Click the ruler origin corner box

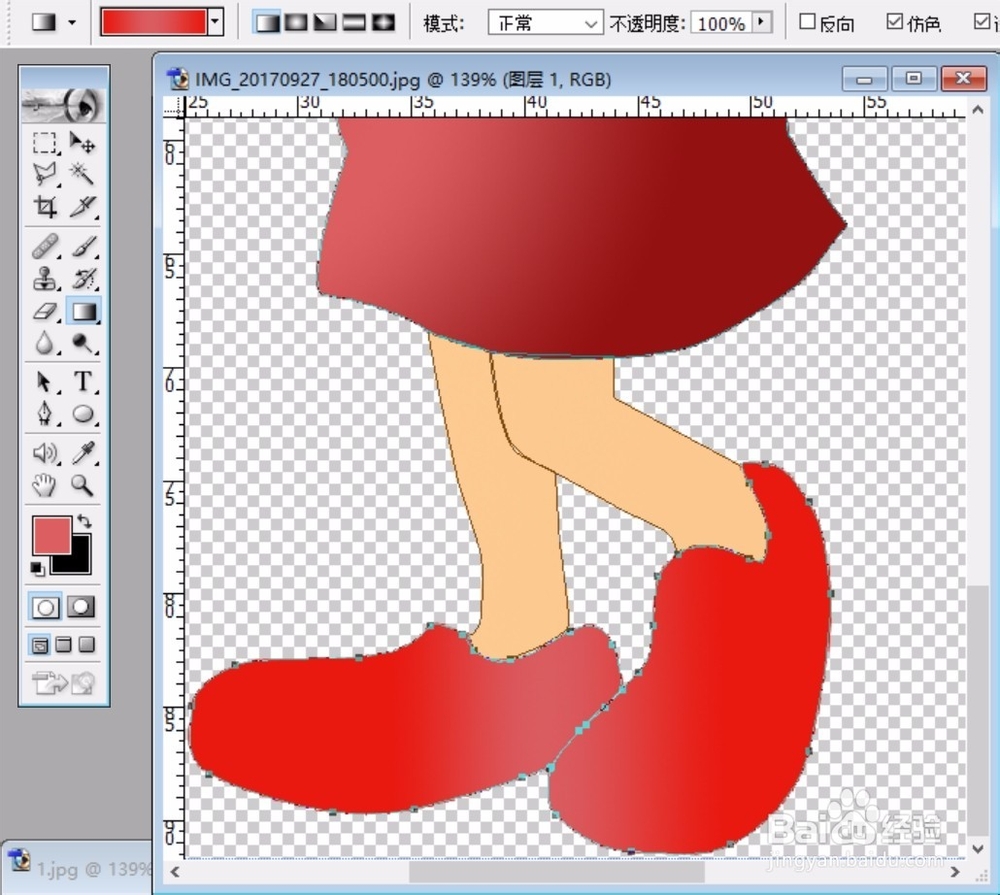tap(173, 108)
